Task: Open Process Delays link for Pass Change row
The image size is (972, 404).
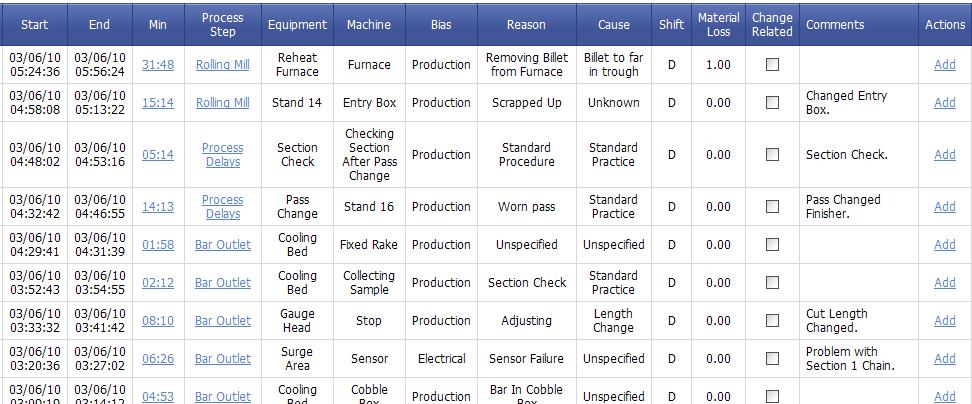Action: click(223, 206)
